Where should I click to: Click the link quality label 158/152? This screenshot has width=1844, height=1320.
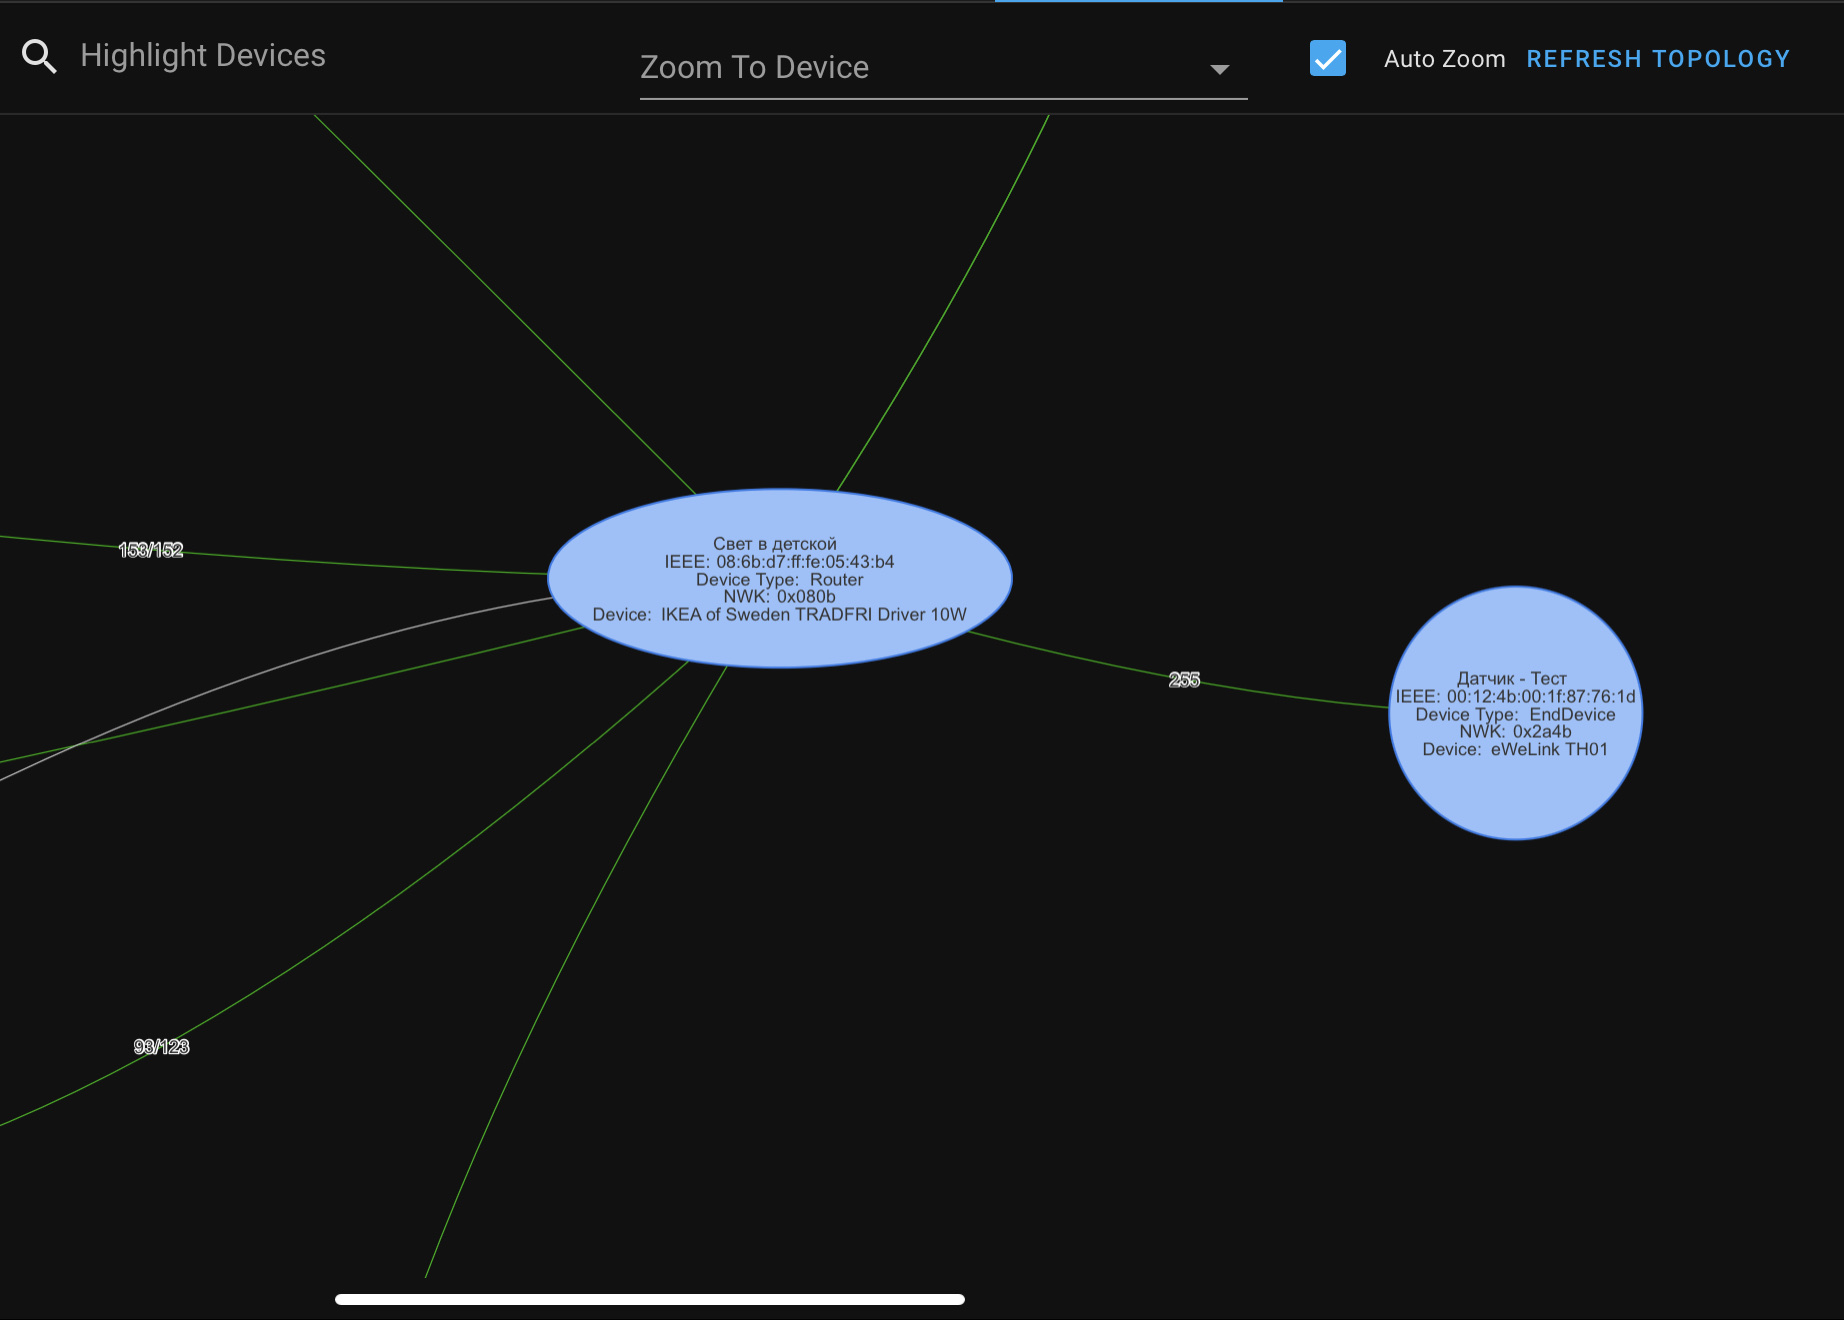[151, 549]
